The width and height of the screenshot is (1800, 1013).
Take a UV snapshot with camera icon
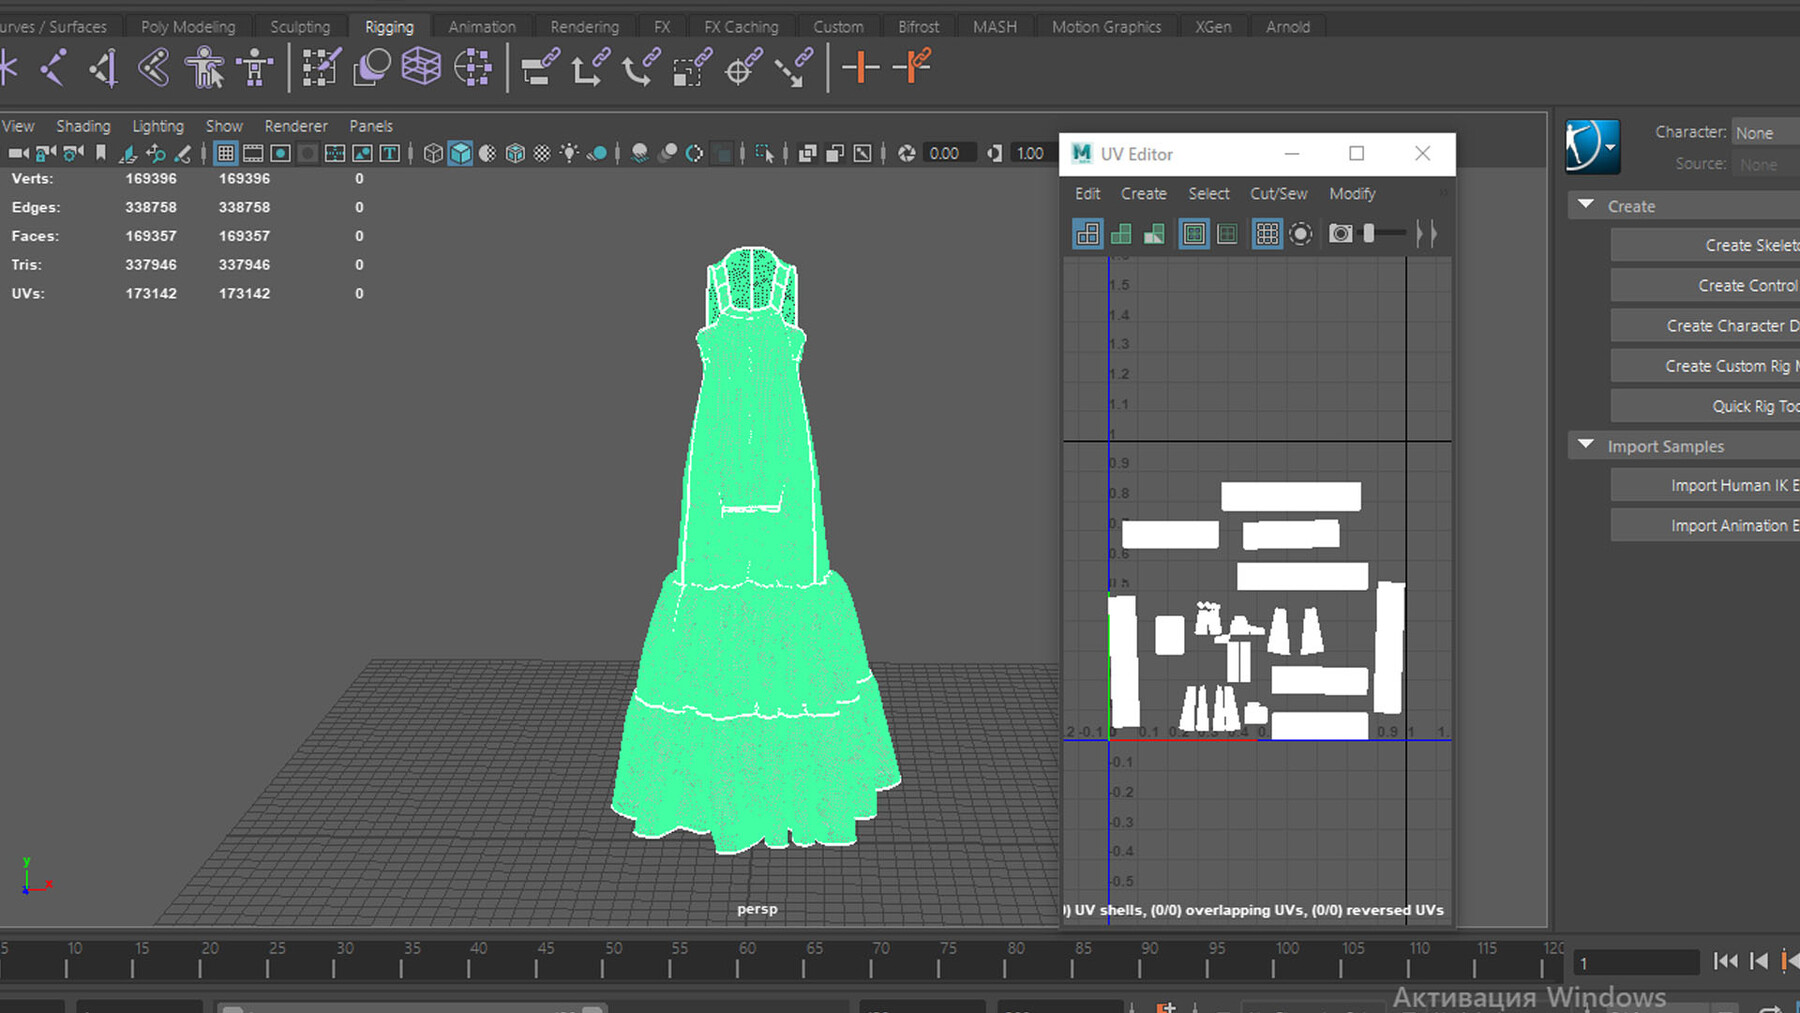[x=1340, y=234]
